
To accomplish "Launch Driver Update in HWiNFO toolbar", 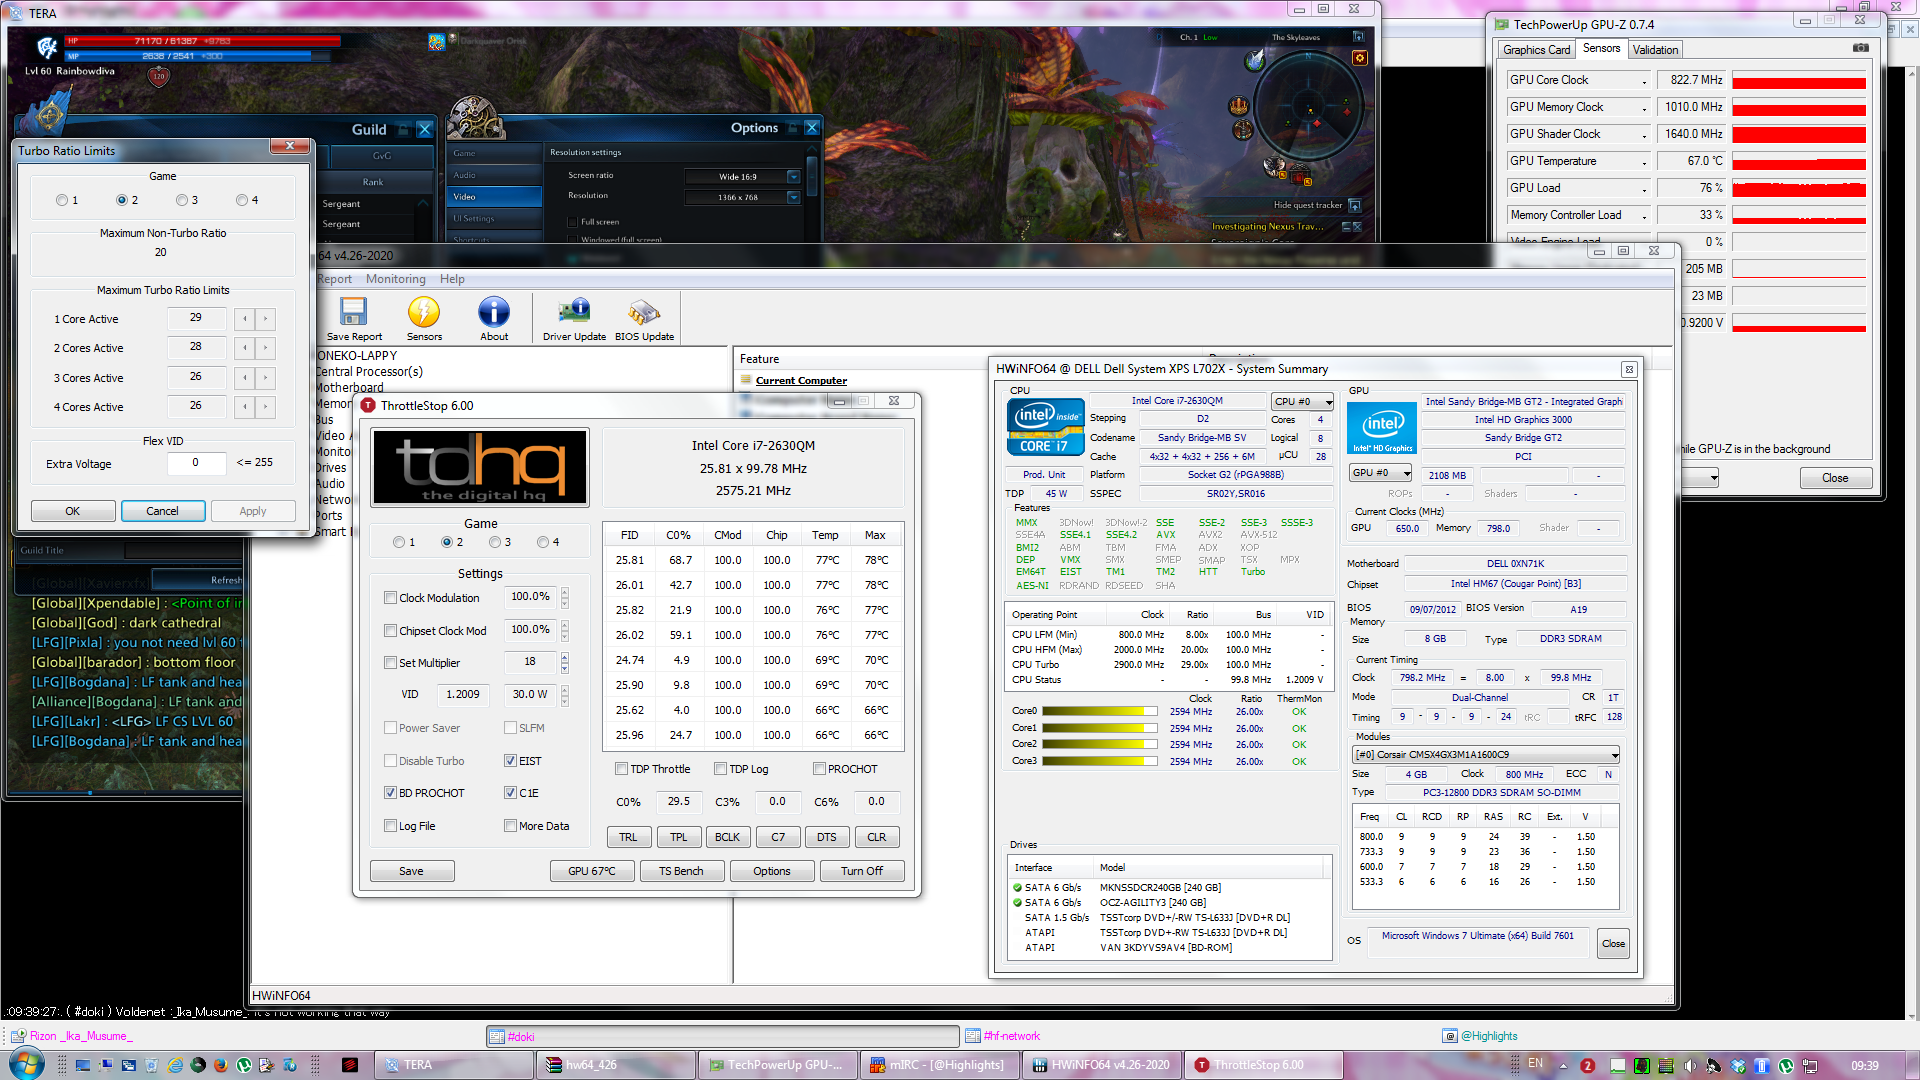I will tap(574, 320).
